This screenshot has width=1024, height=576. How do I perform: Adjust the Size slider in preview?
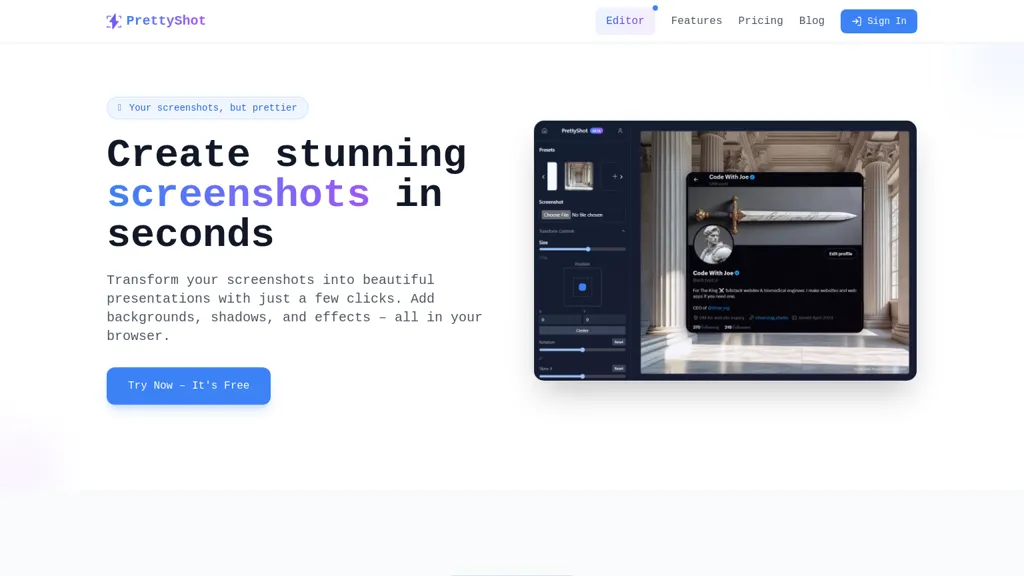(x=583, y=249)
